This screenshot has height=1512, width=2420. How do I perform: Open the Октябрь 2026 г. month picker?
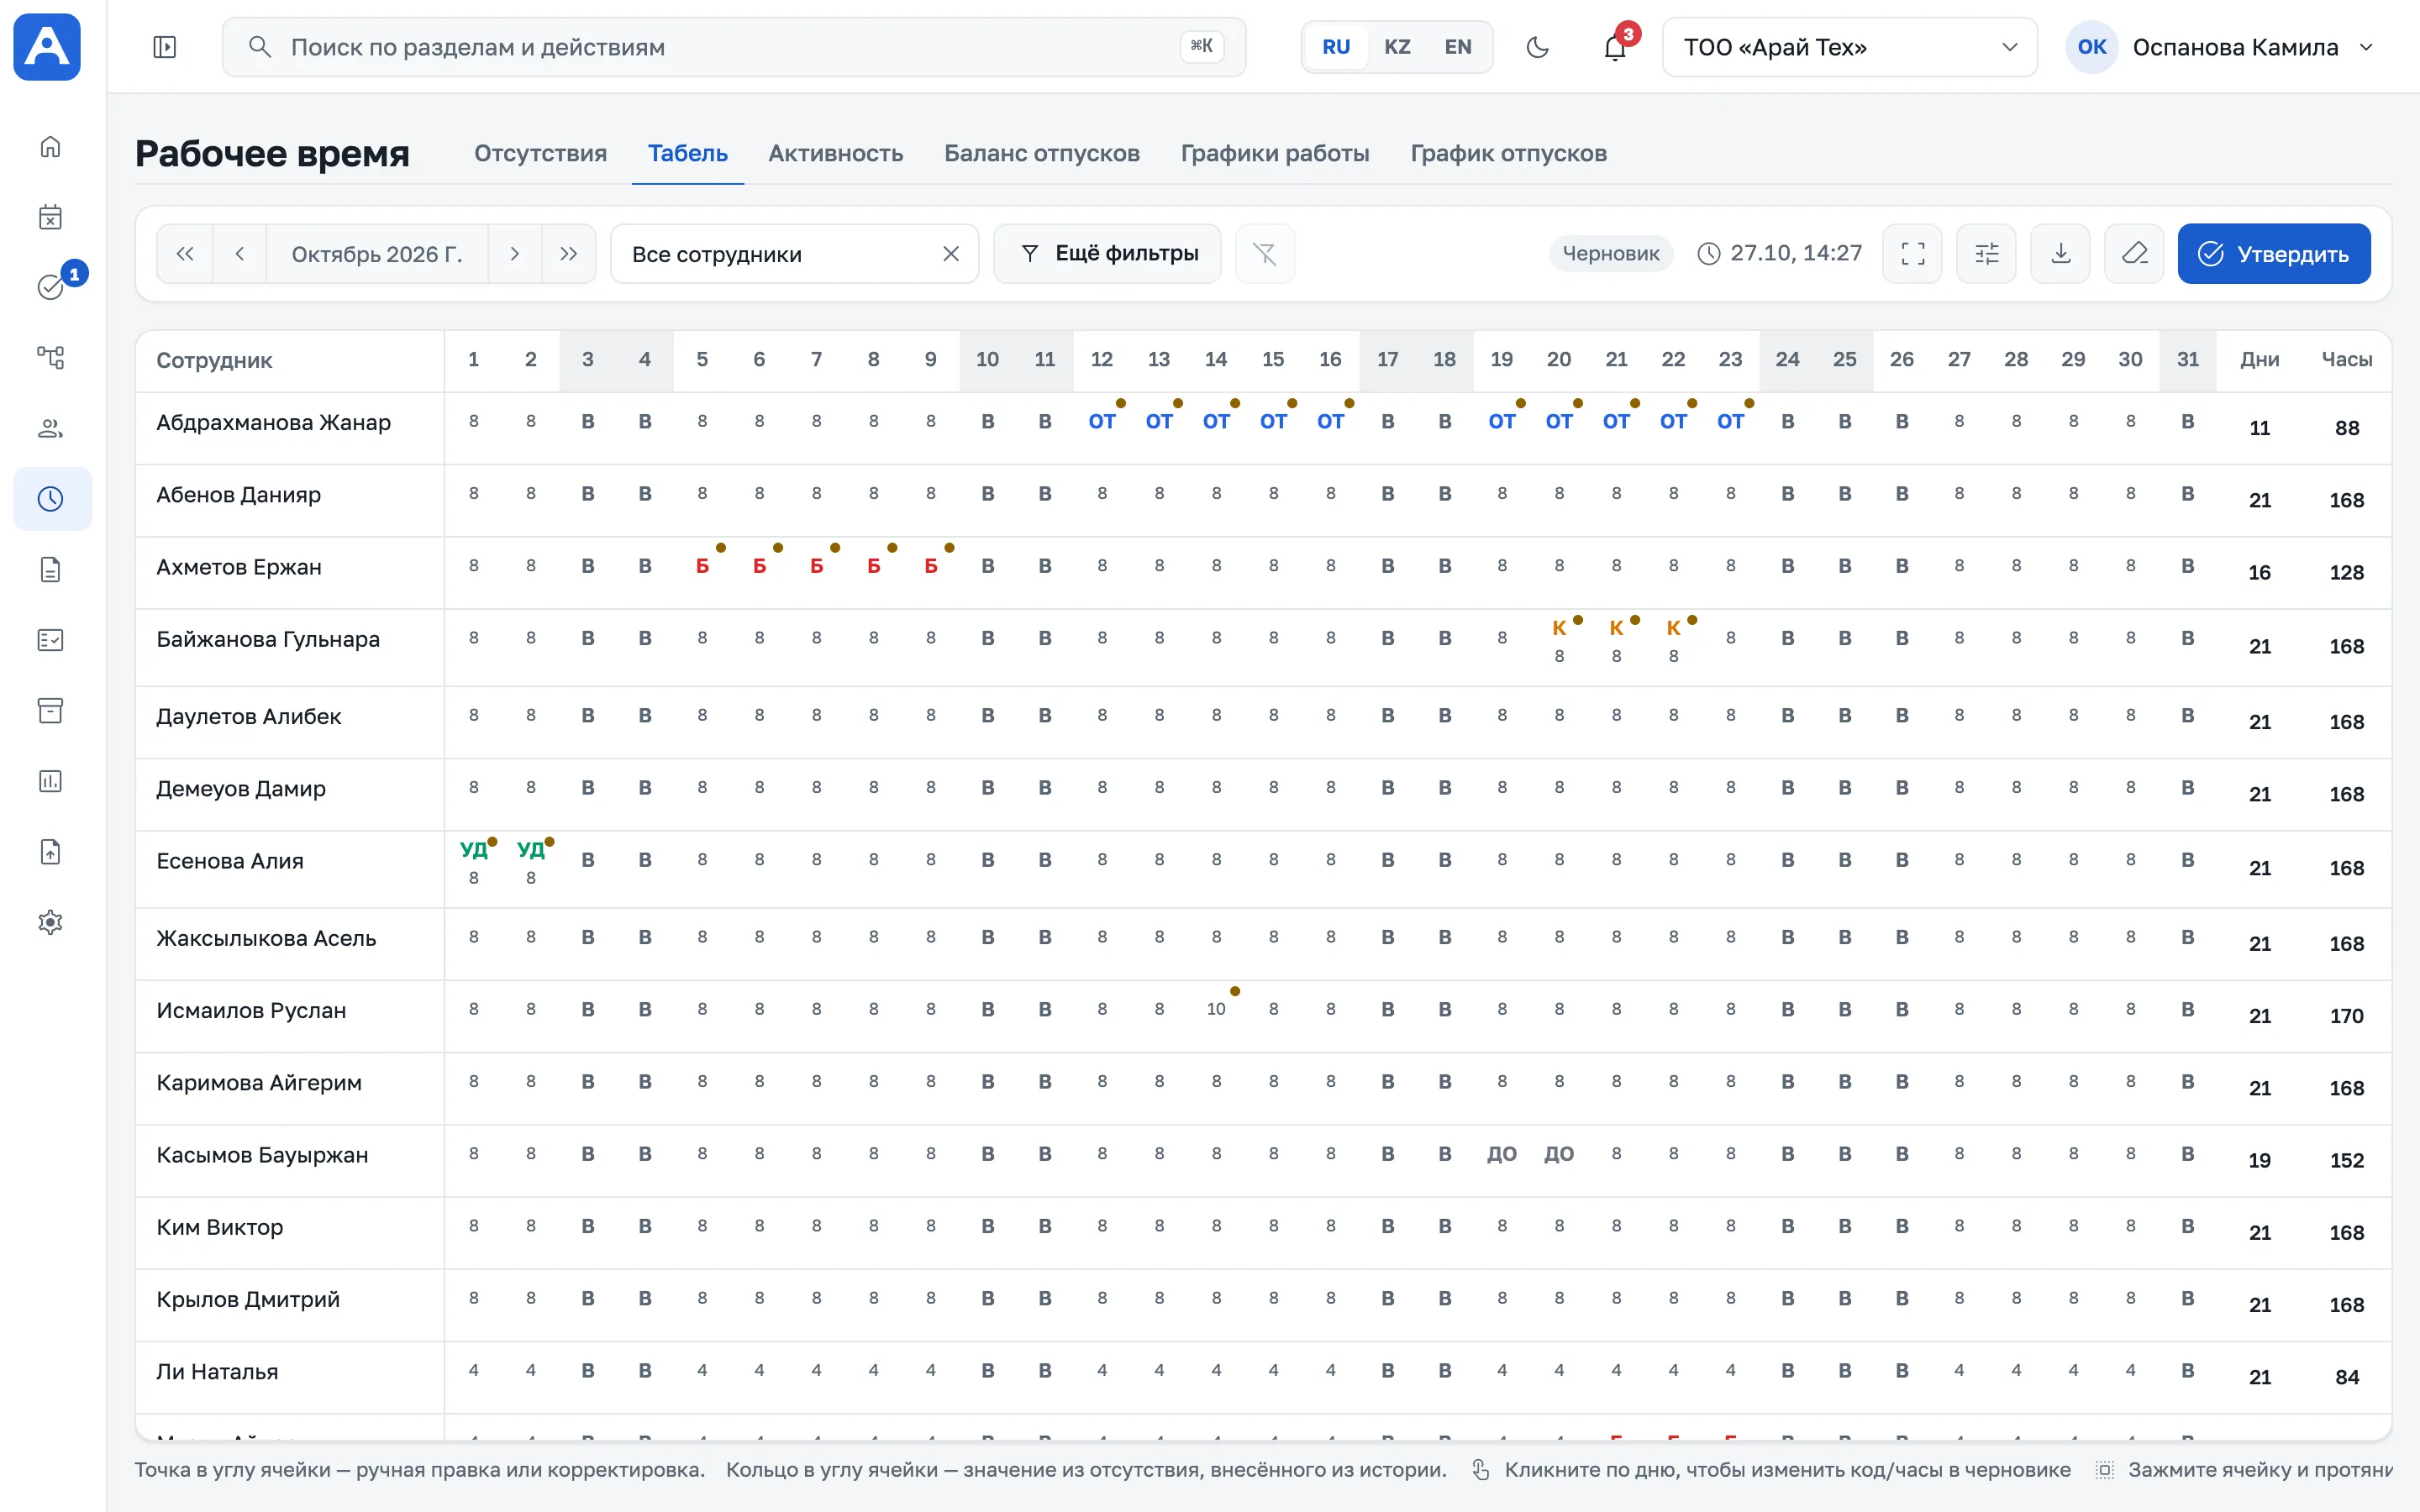pyautogui.click(x=377, y=254)
